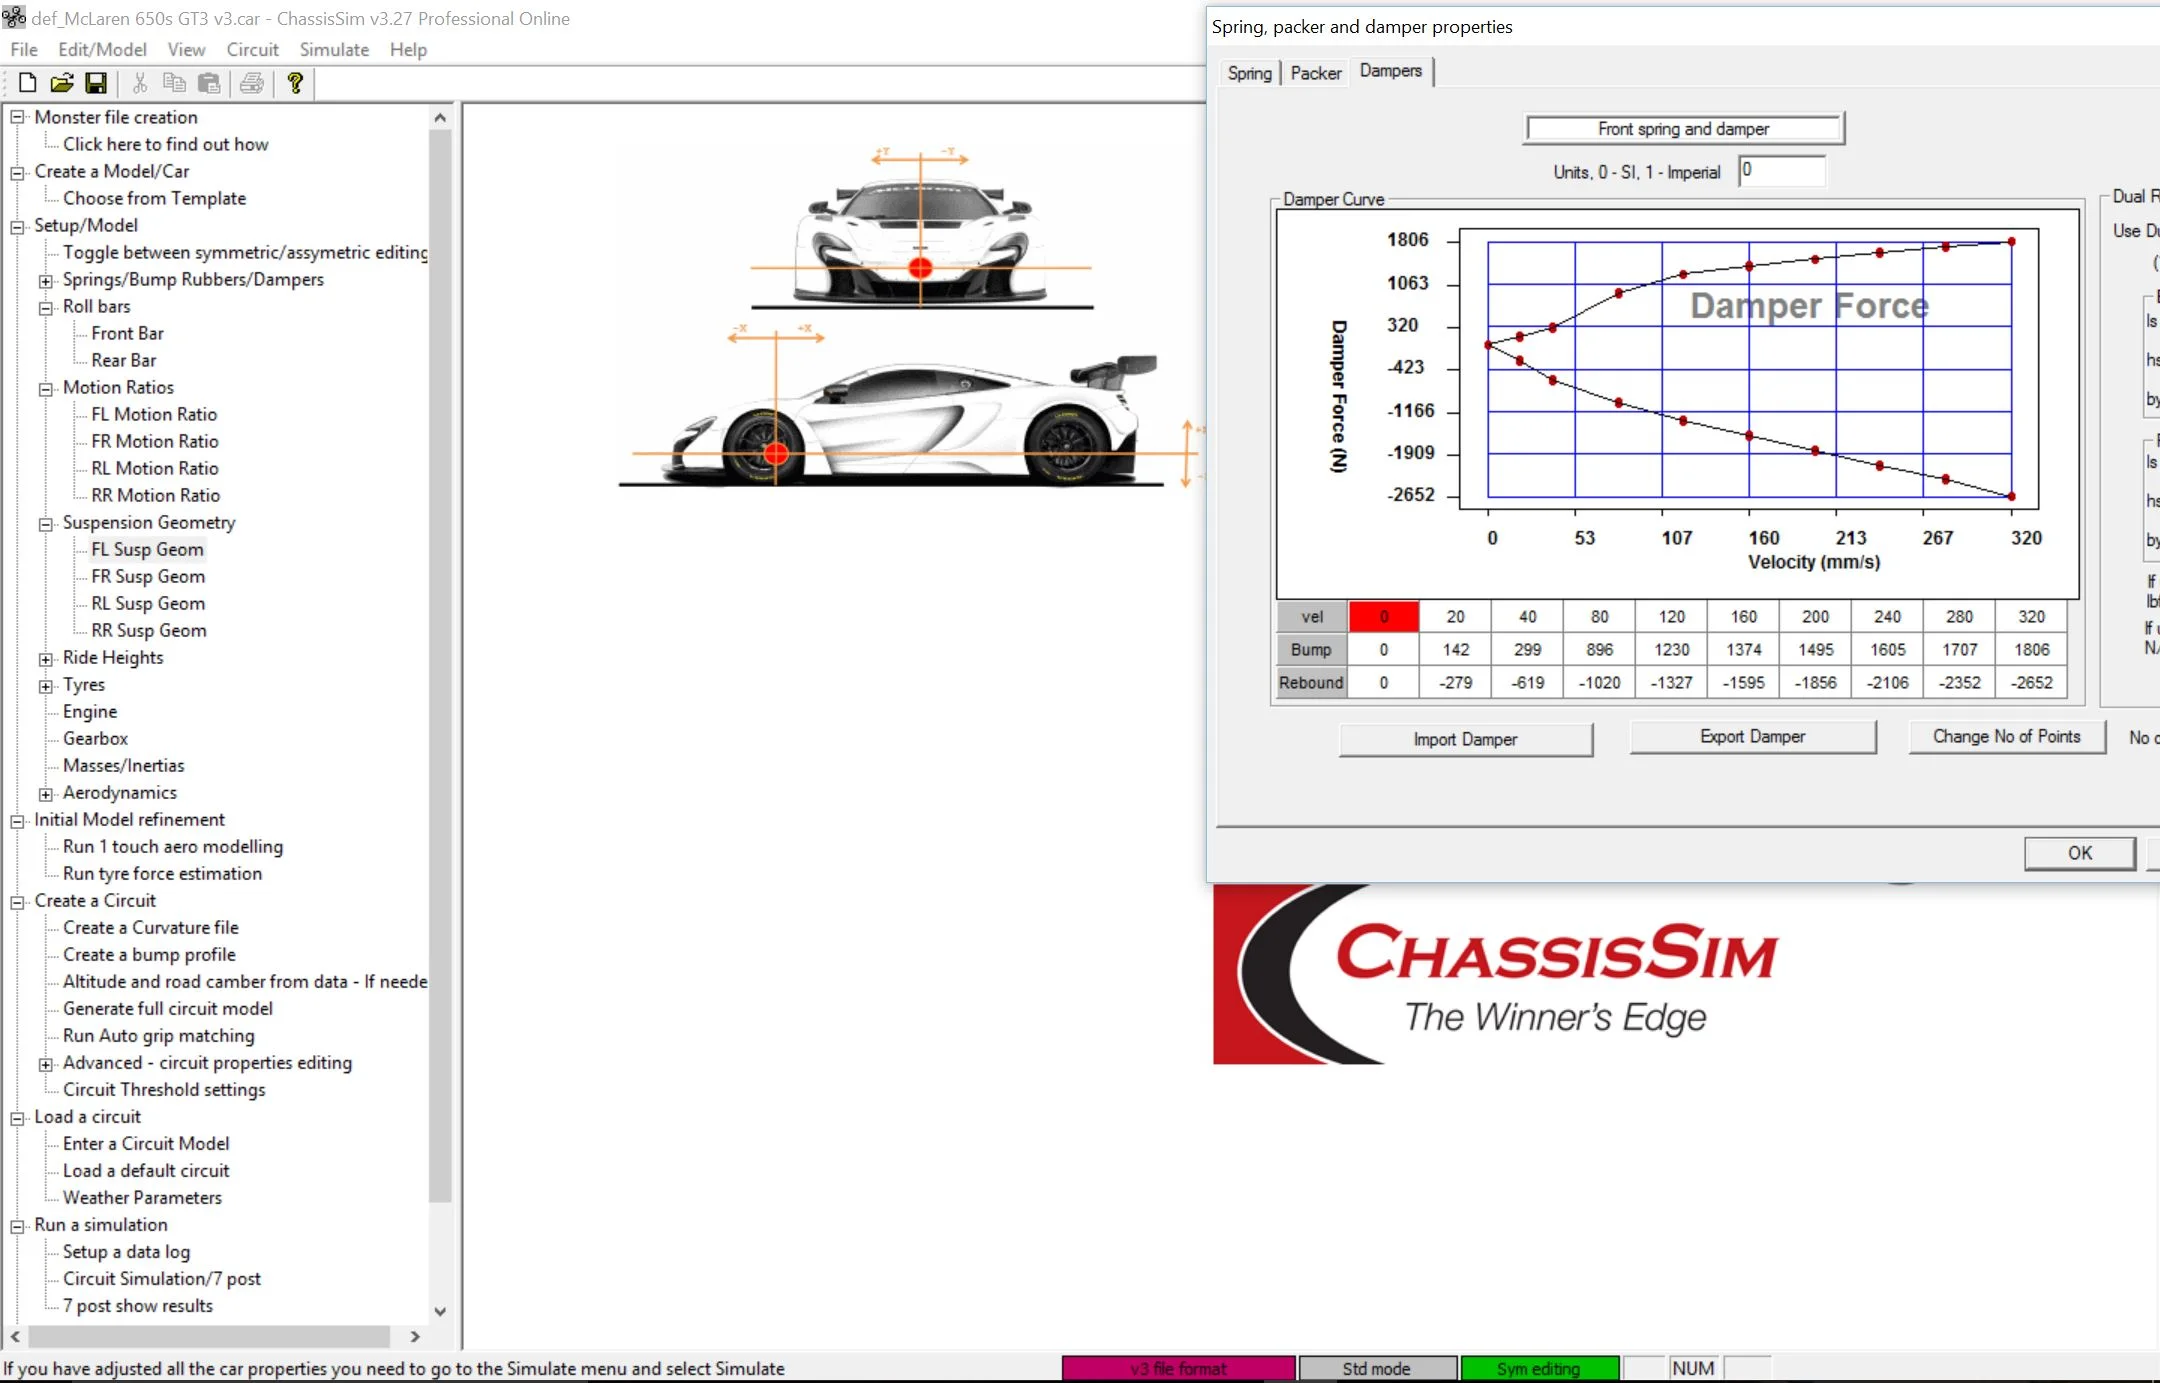Click the Bump force cell 1230
Image resolution: width=2160 pixels, height=1383 pixels.
tap(1672, 650)
